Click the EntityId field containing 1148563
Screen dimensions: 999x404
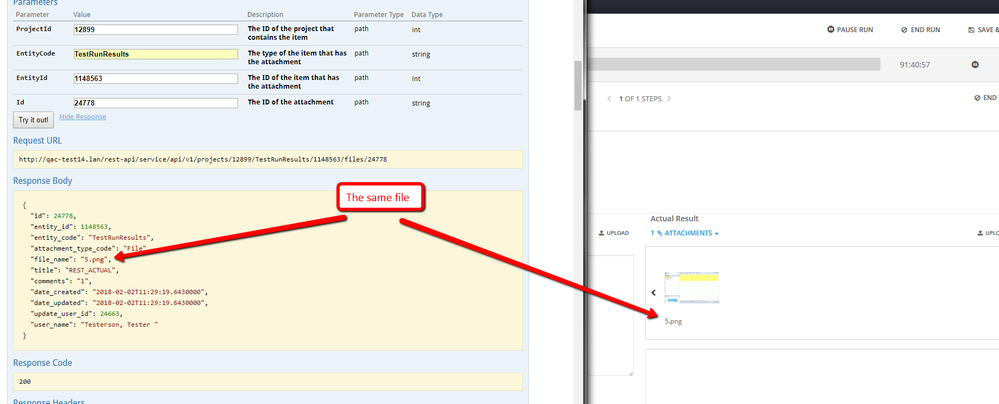[x=155, y=78]
